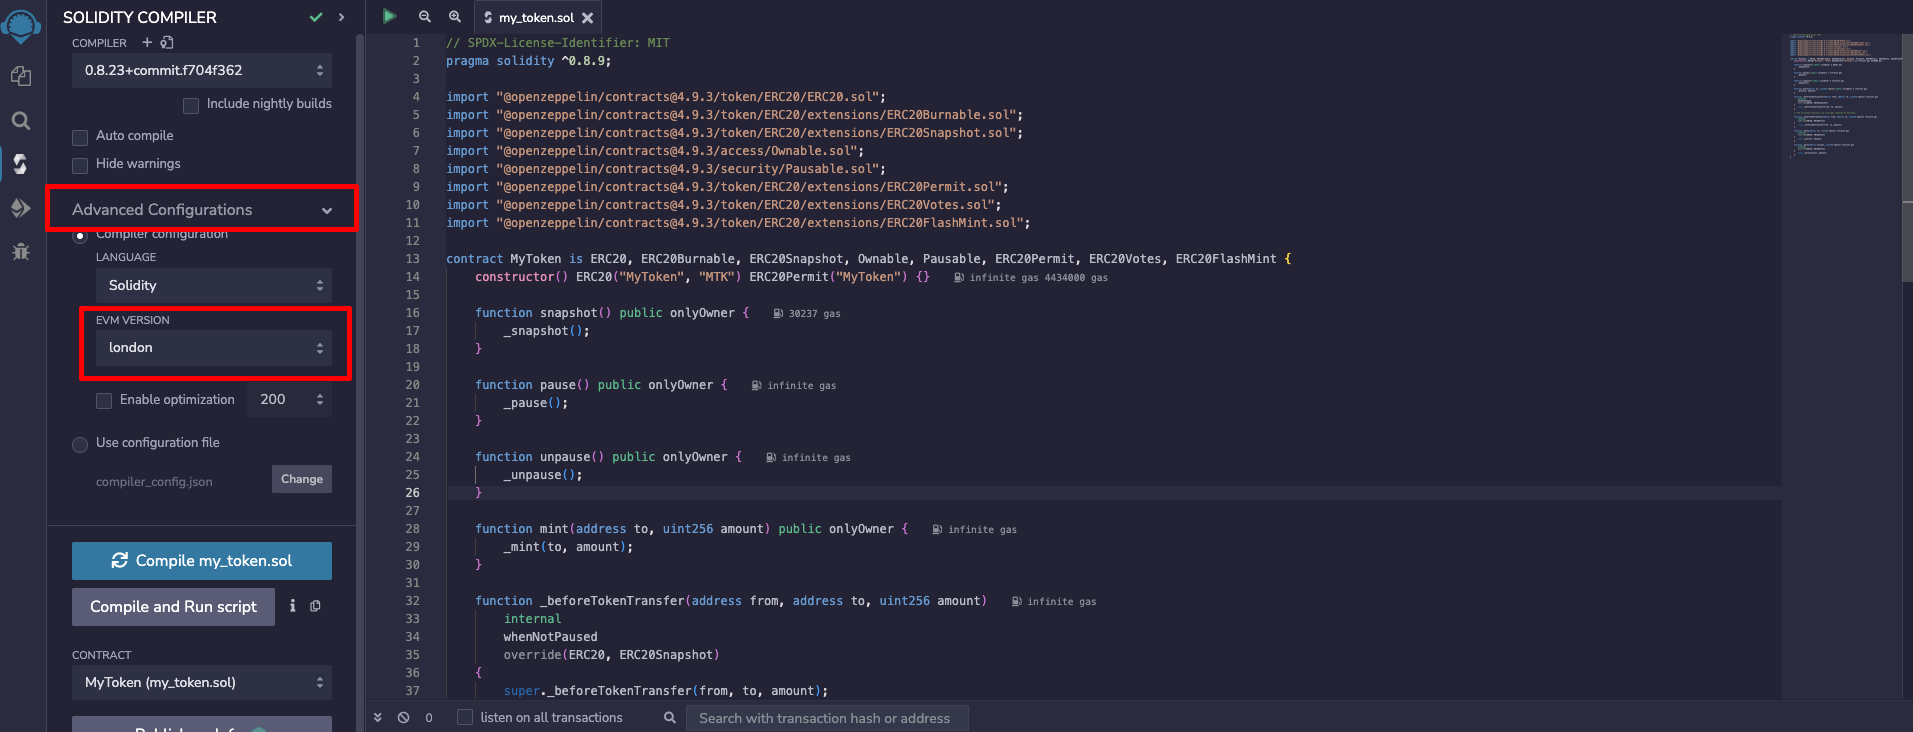Click the zoom out magnifier icon

click(425, 16)
